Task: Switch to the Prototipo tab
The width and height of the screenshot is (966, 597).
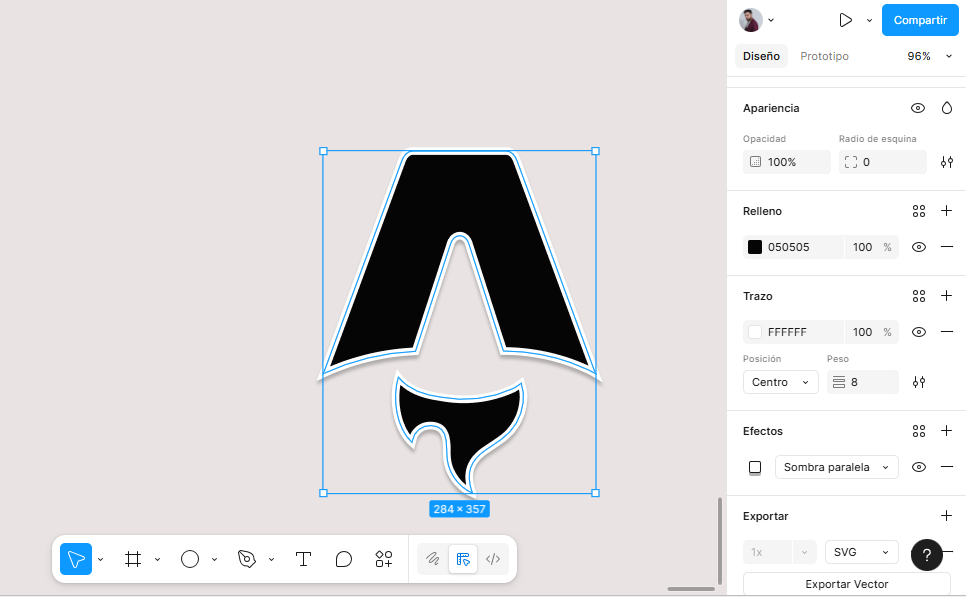Action: (824, 56)
